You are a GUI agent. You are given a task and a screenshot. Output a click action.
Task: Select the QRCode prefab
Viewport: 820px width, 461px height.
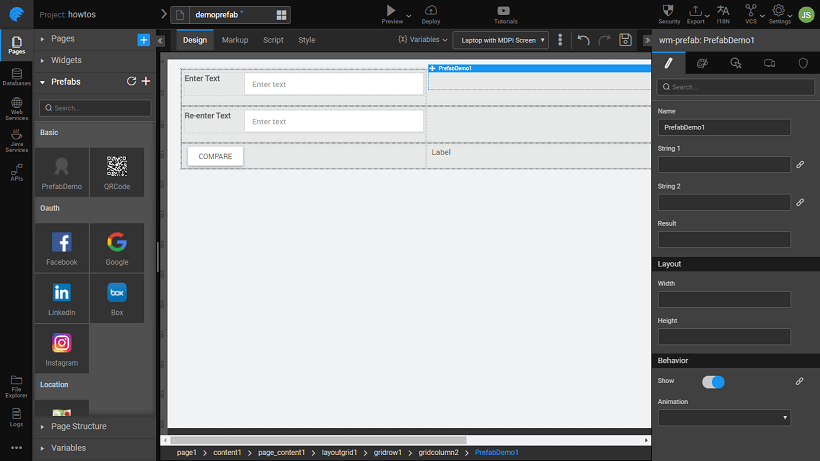pyautogui.click(x=117, y=172)
